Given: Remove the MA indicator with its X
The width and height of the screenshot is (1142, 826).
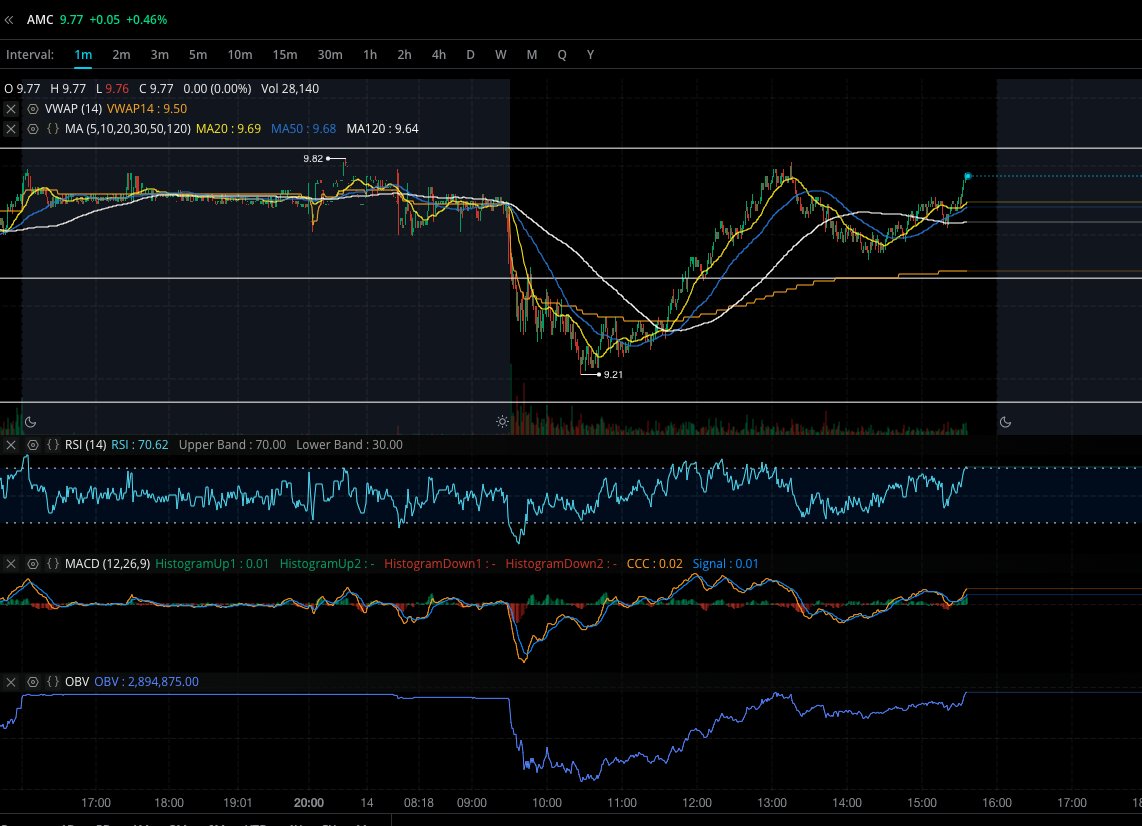Looking at the screenshot, I should 11,129.
